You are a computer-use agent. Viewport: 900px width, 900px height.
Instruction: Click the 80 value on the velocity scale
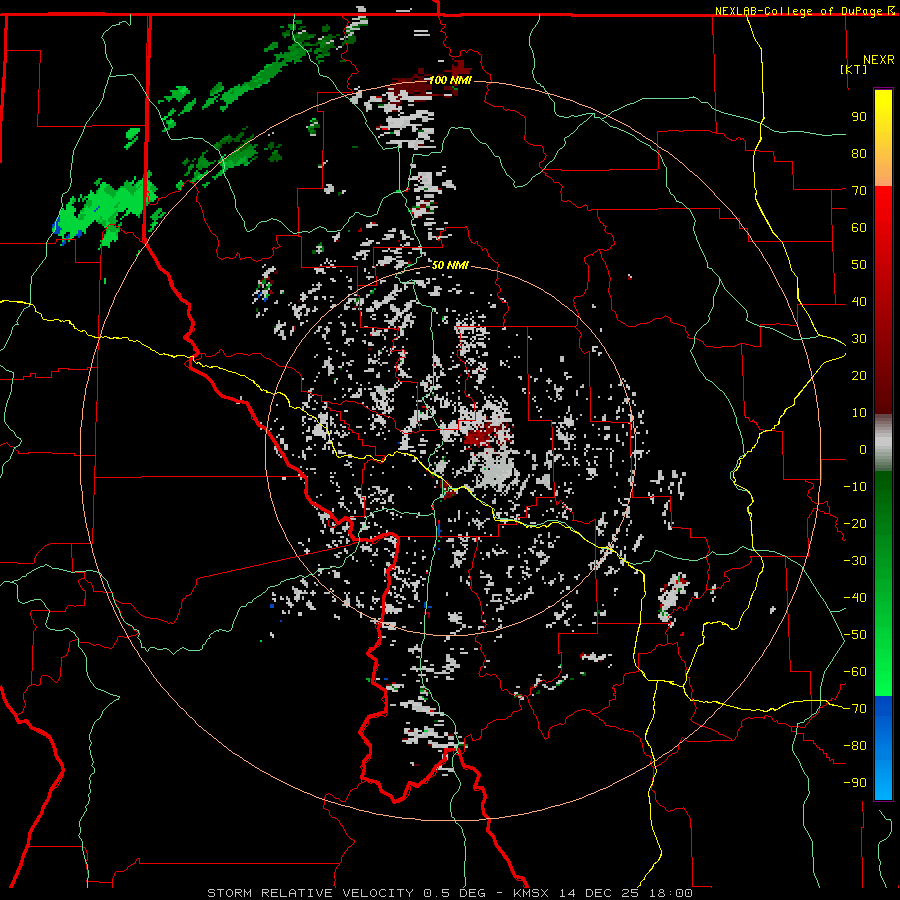859,153
